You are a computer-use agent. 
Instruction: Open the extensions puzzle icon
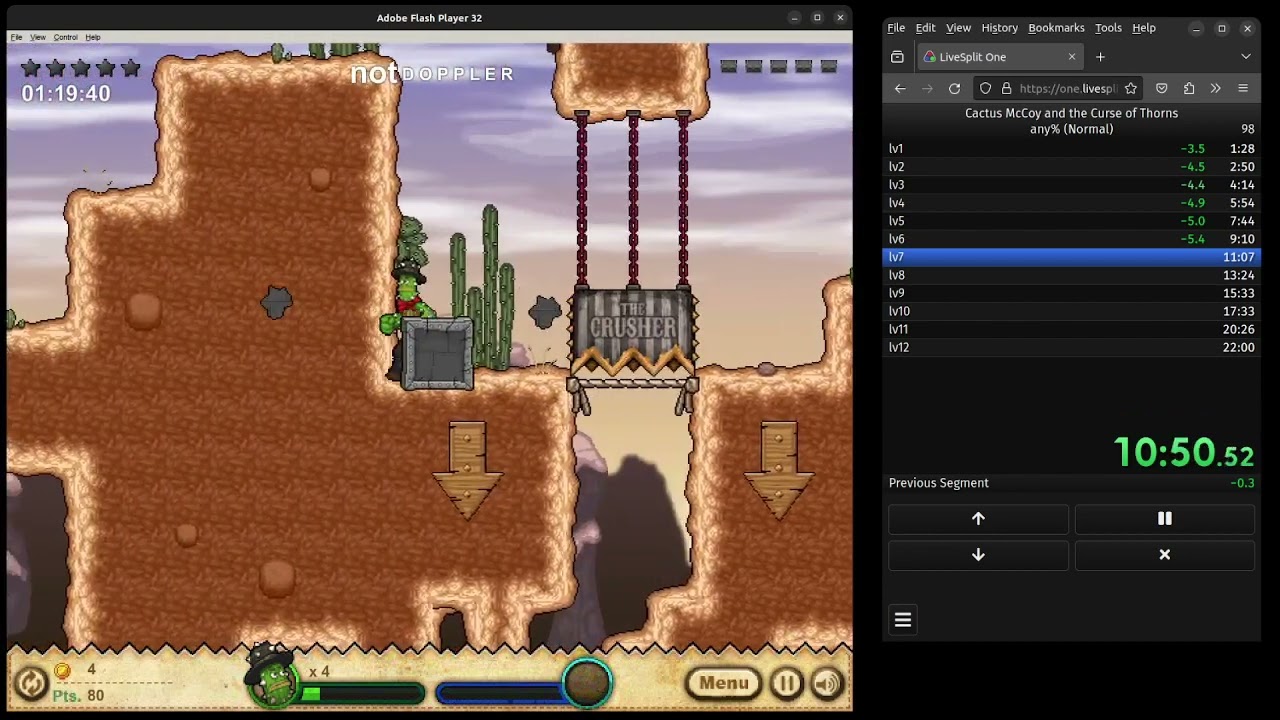1189,89
